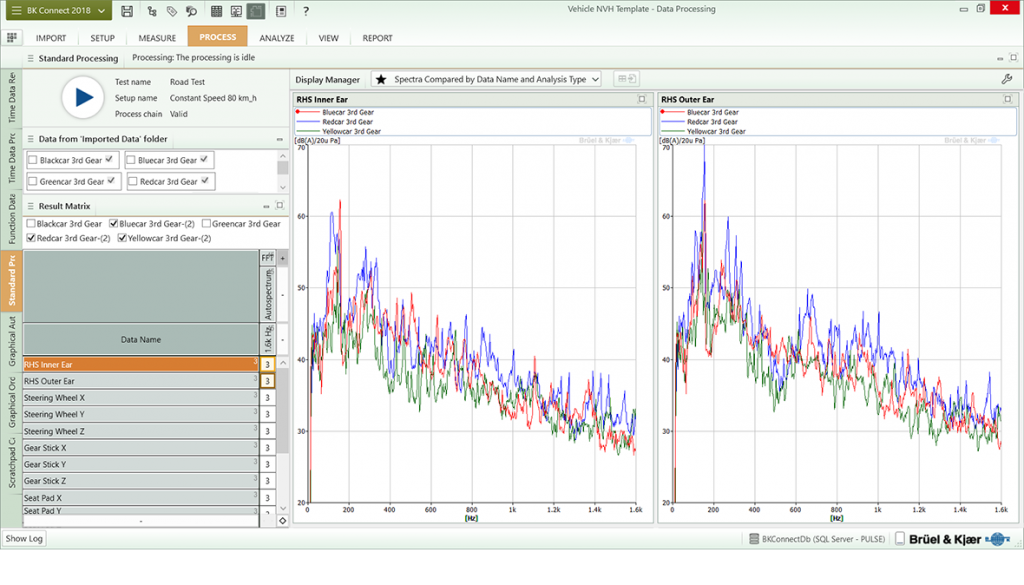
Task: Open the tagging tool icon
Action: coord(172,10)
